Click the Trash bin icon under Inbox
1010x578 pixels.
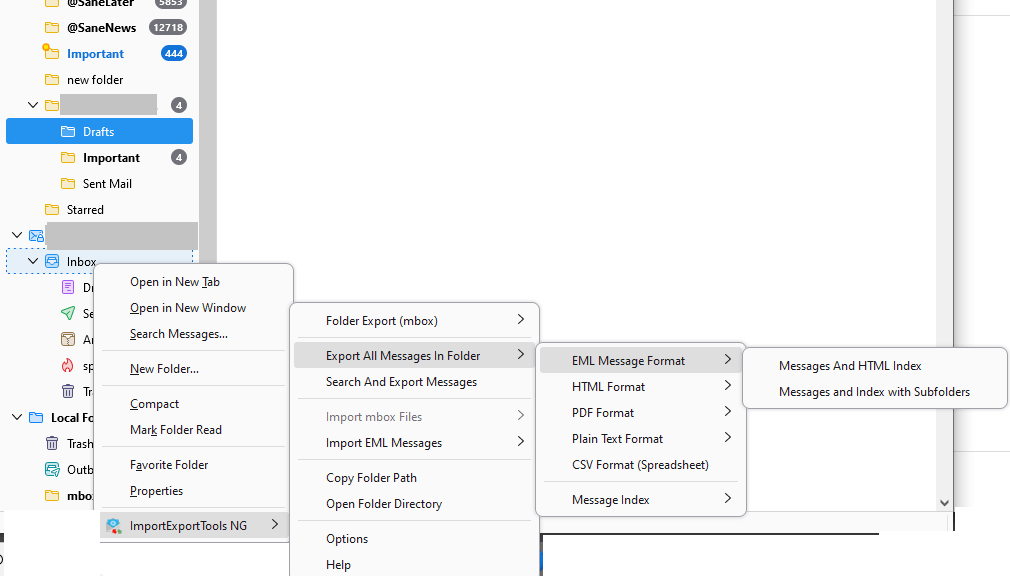tap(68, 391)
